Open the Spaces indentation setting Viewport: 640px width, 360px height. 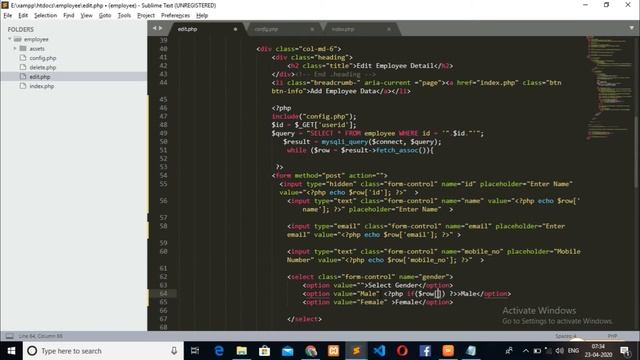pos(565,336)
